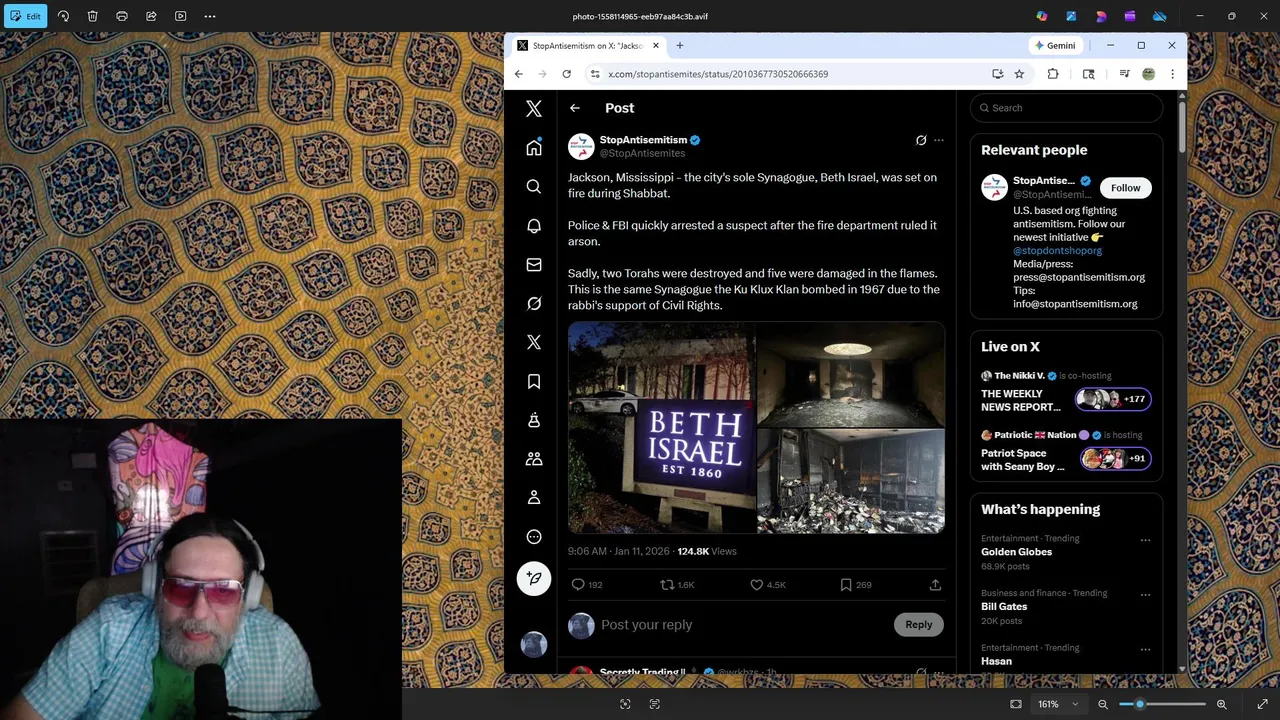1280x720 pixels.
Task: Bookmark the page with the star icon
Action: pyautogui.click(x=1019, y=74)
